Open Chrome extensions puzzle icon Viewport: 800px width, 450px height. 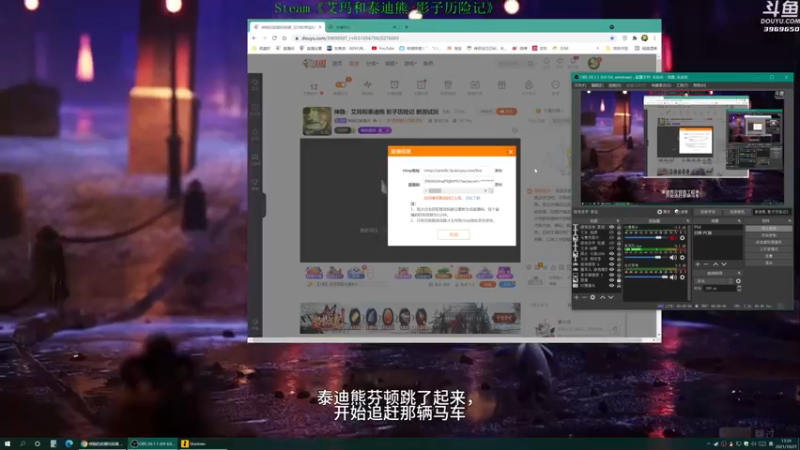point(634,38)
